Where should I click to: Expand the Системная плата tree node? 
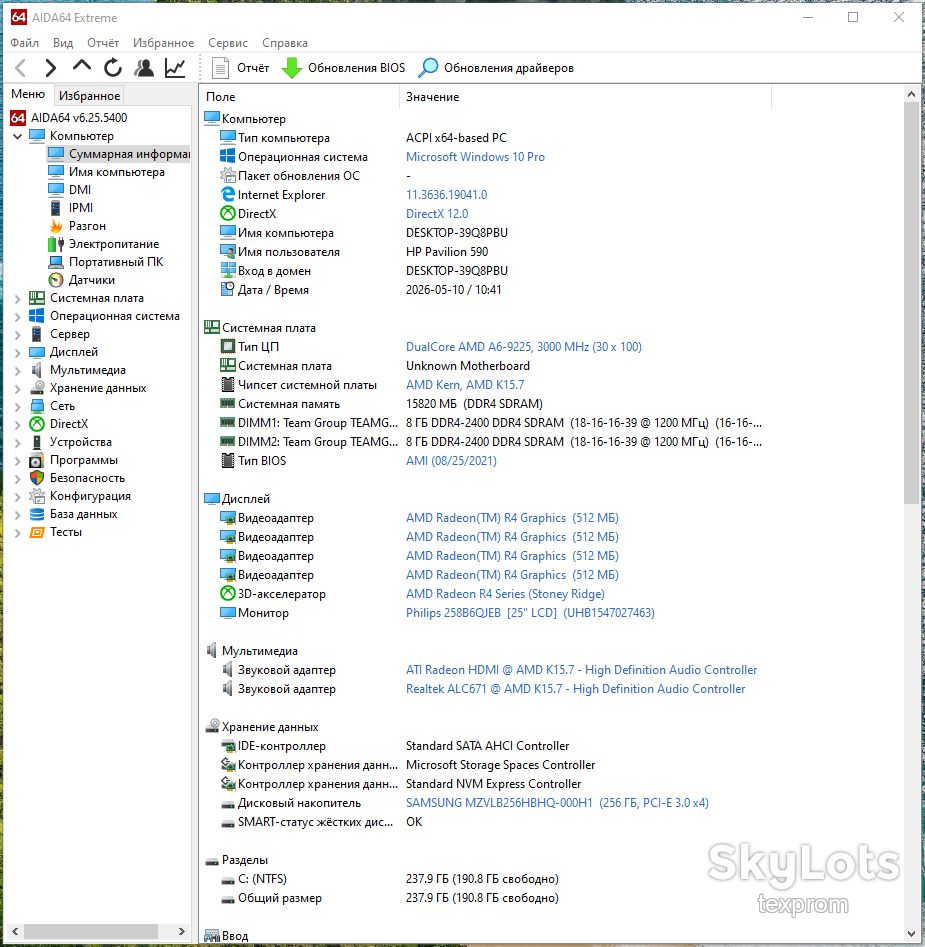click(18, 298)
